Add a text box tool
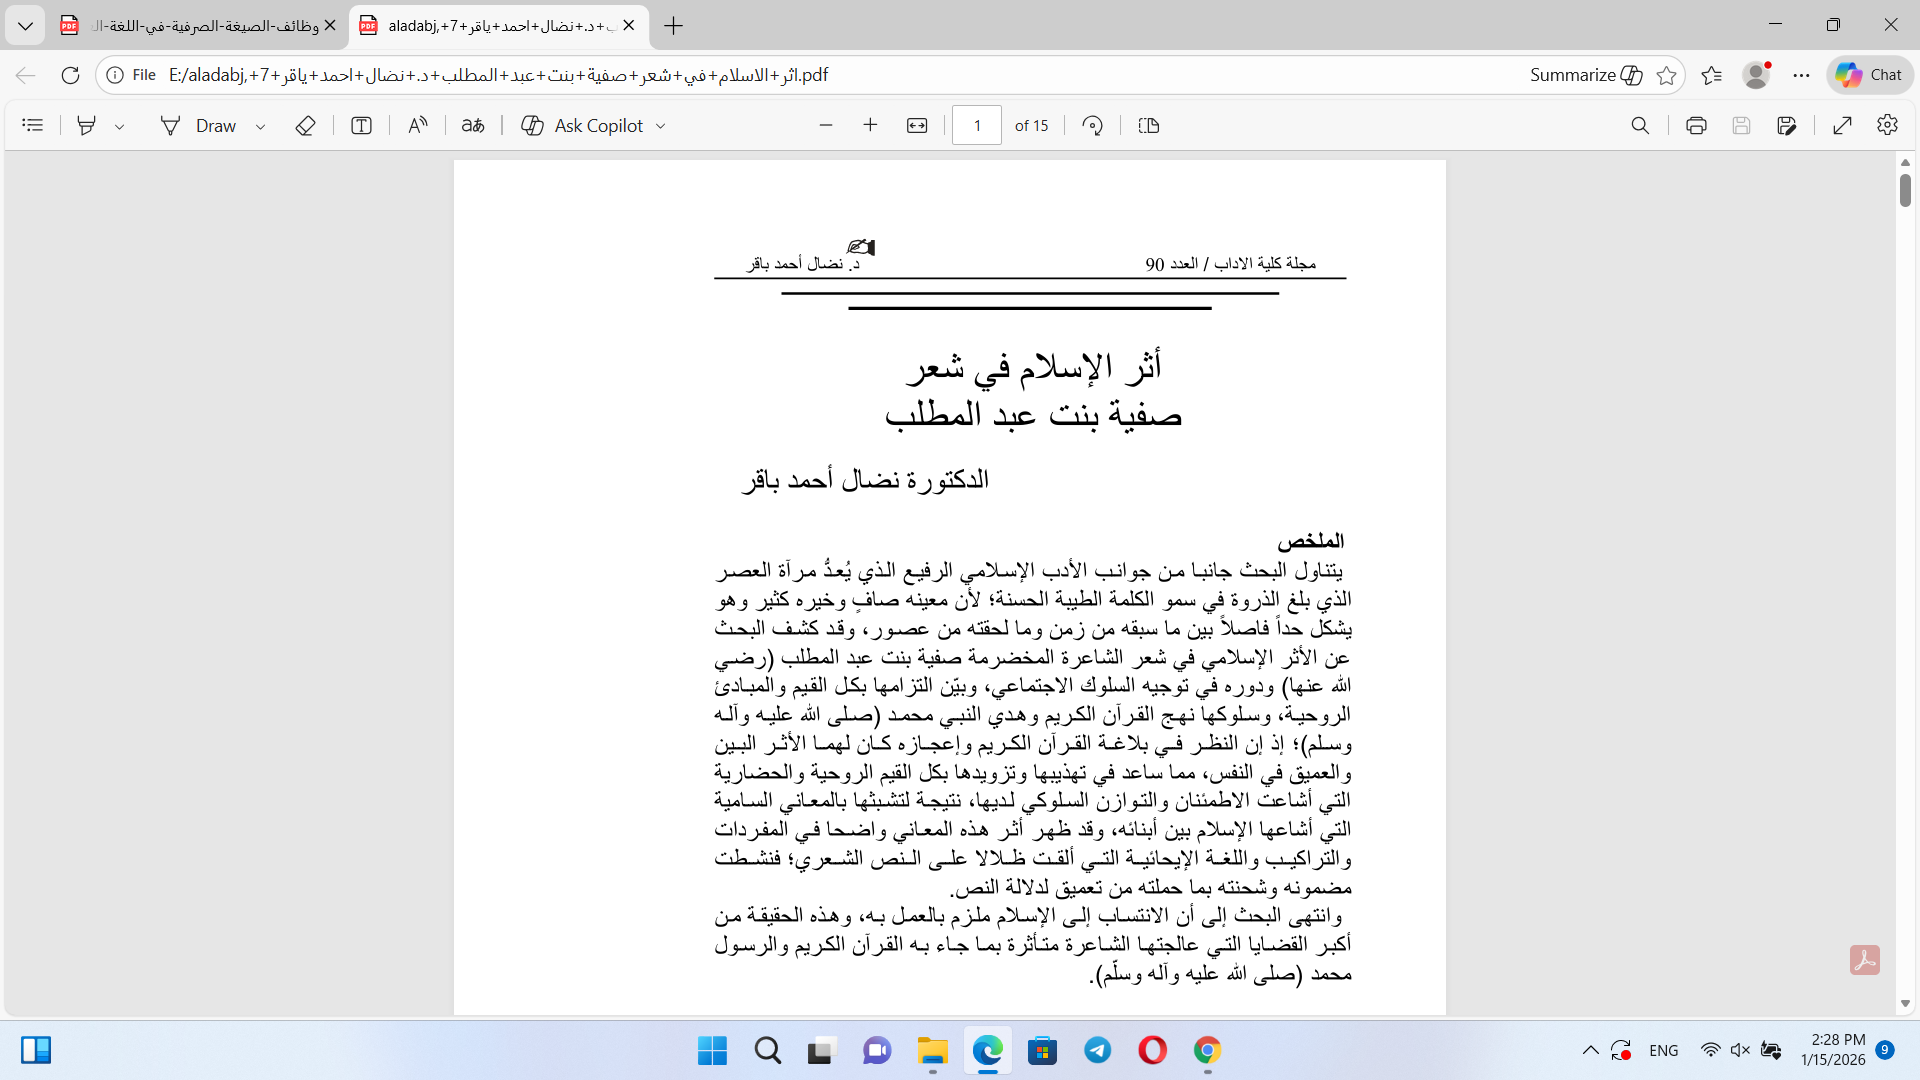Image resolution: width=1920 pixels, height=1080 pixels. (x=362, y=125)
